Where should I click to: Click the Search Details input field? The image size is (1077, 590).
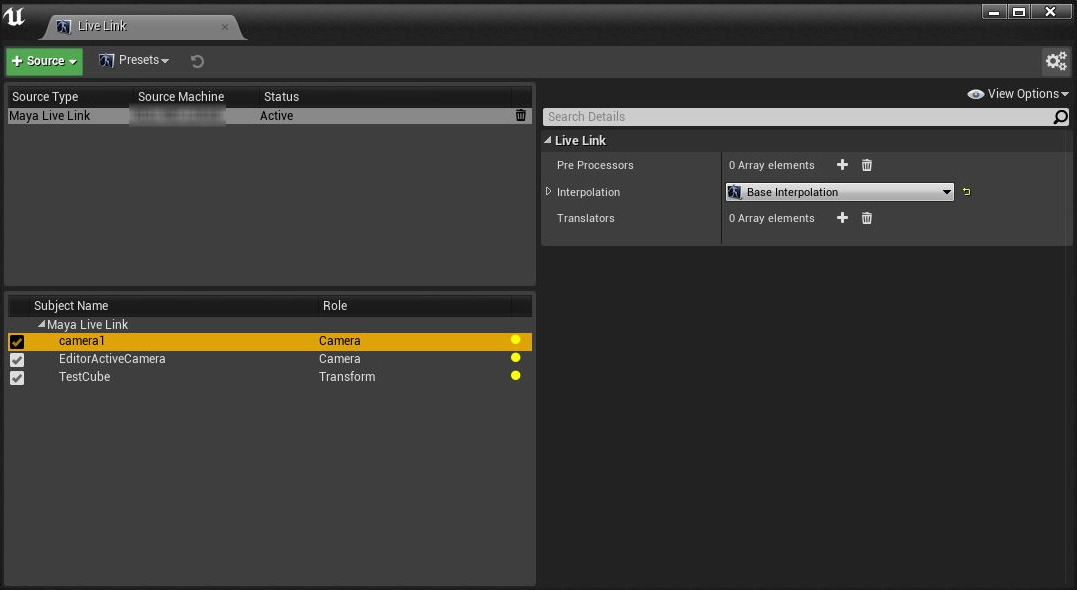pyautogui.click(x=798, y=117)
